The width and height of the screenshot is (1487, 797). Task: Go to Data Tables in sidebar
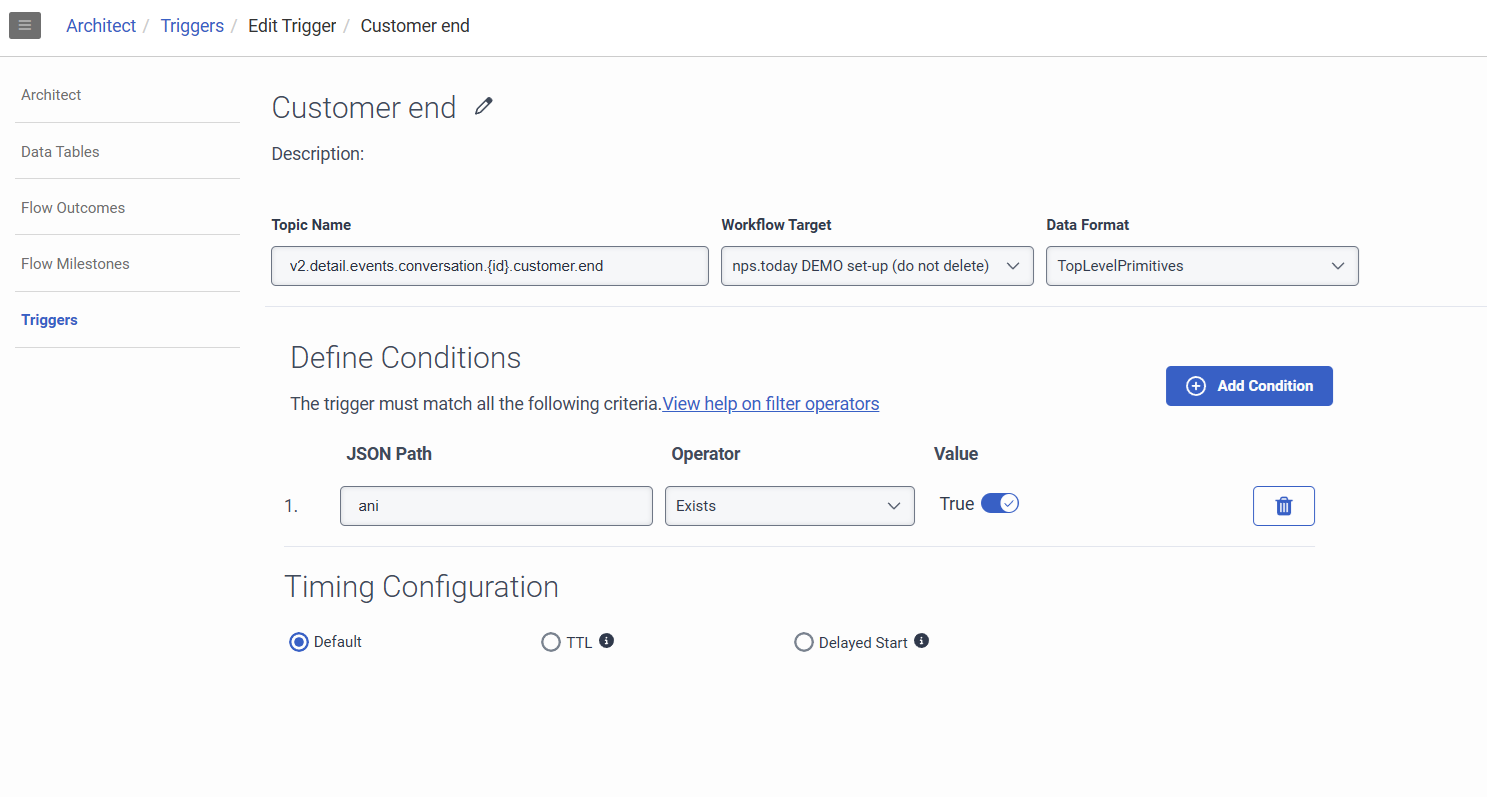point(60,152)
